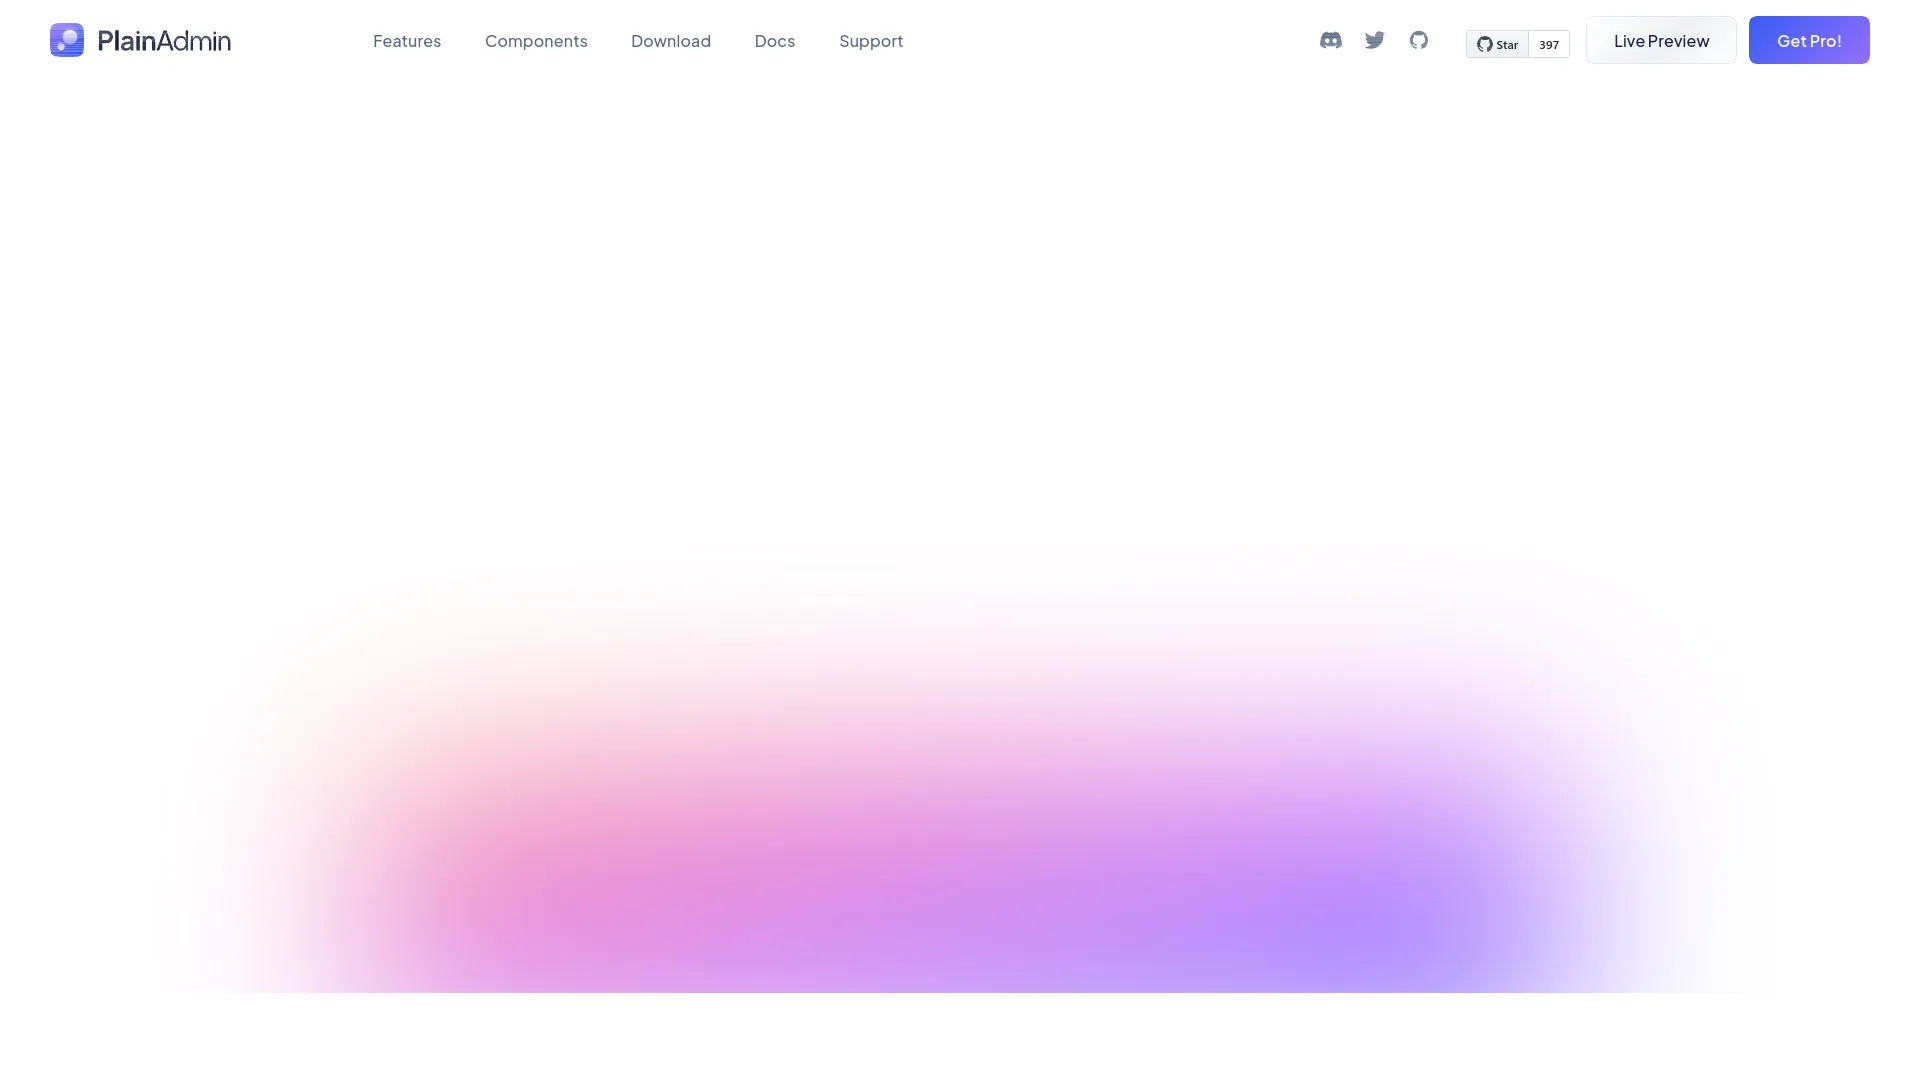
Task: Open the Components menu item
Action: pyautogui.click(x=536, y=41)
